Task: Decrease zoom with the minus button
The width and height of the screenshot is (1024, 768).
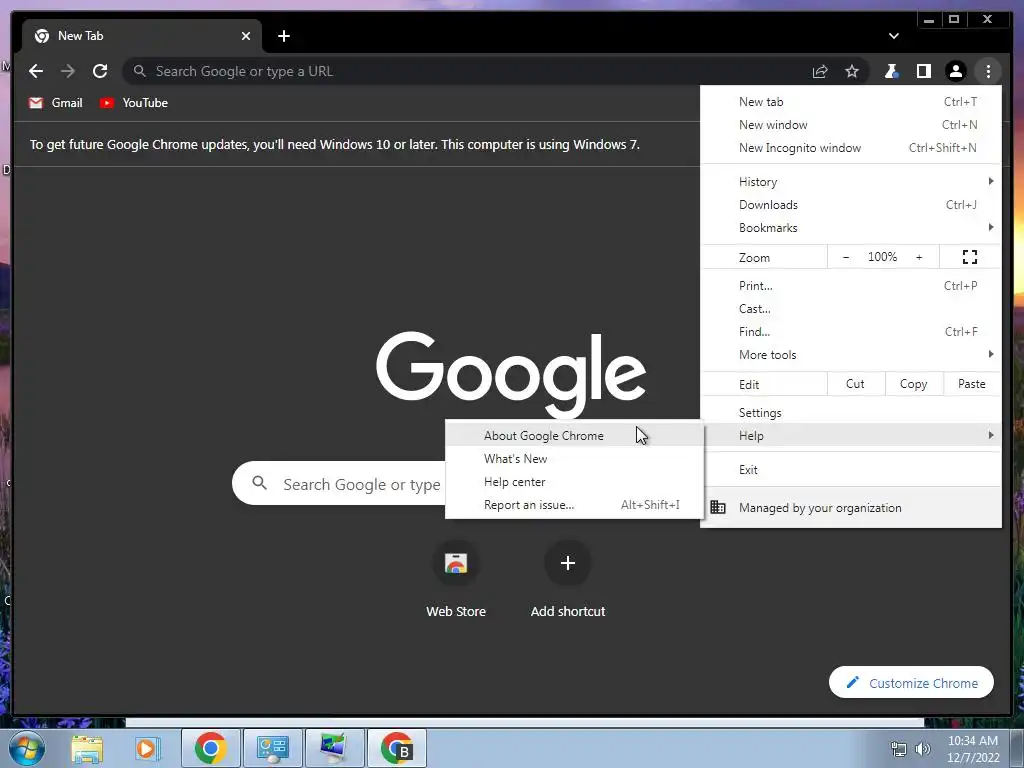Action: (846, 257)
